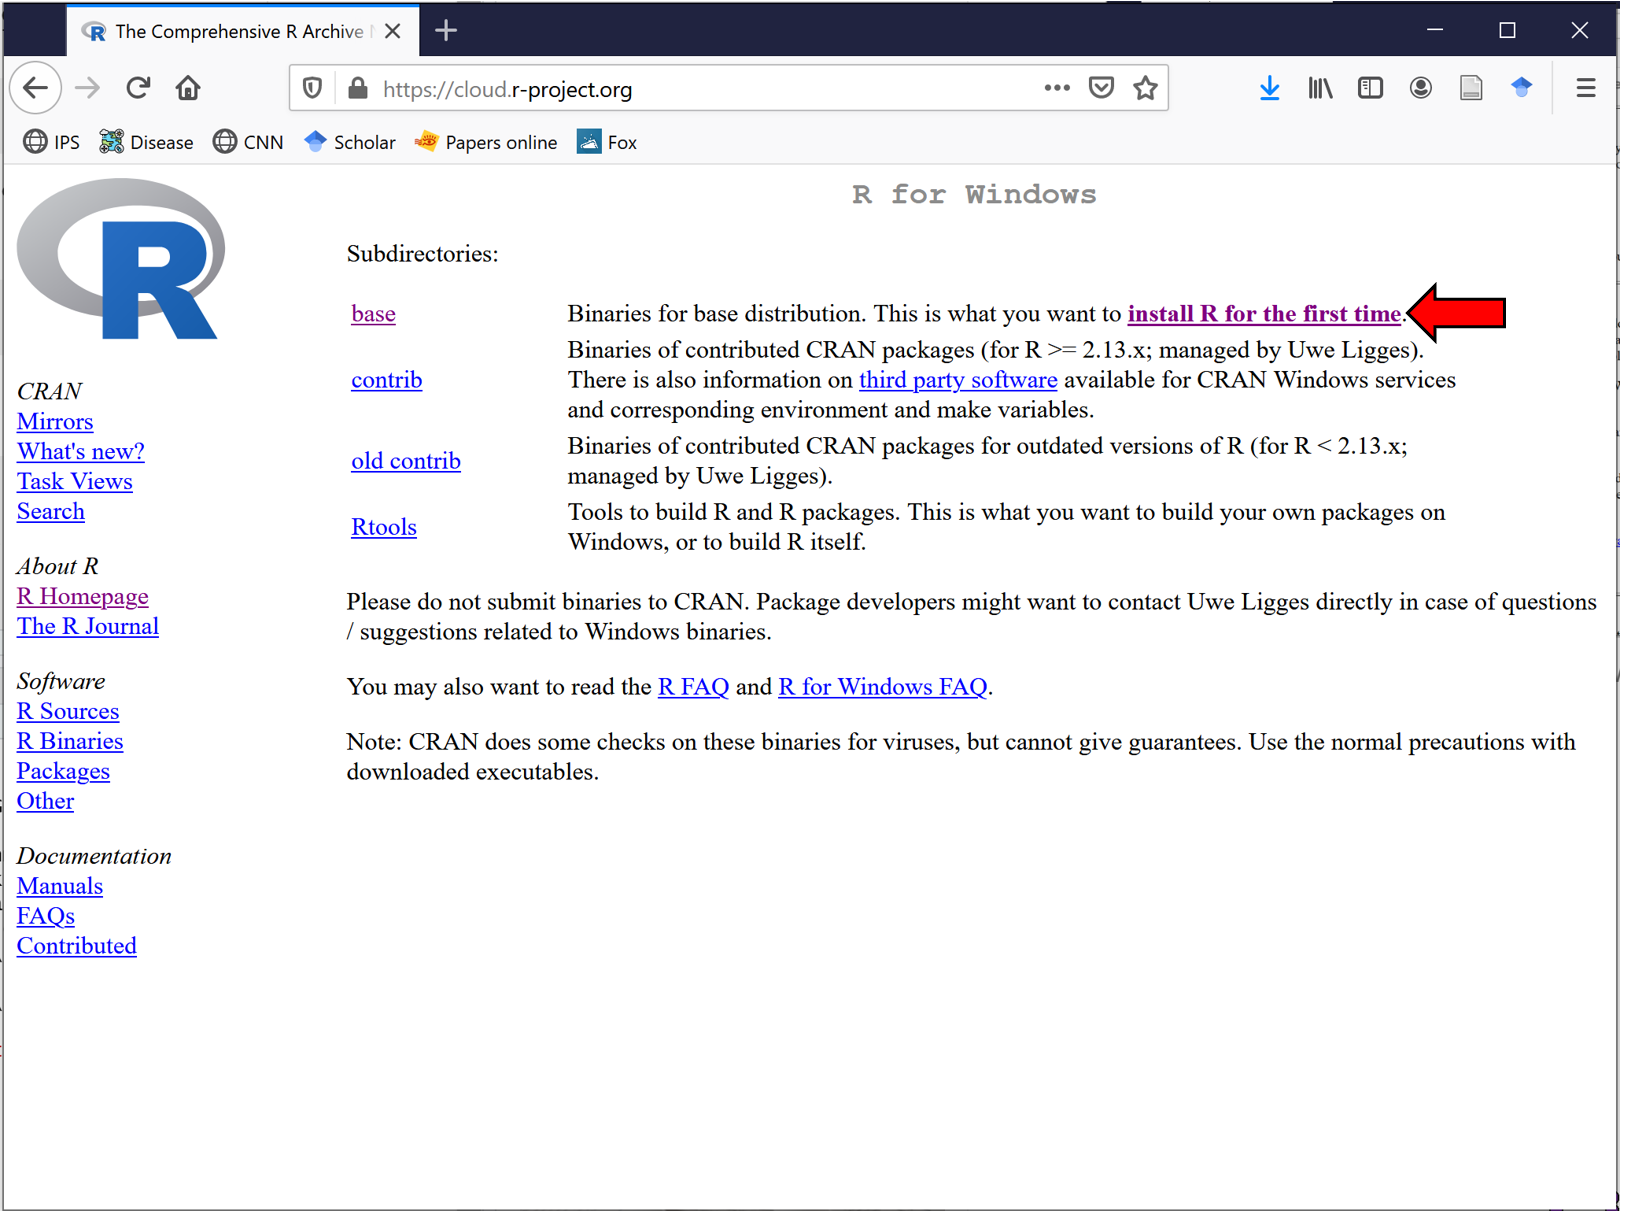Open CRAN Mirrors link
The height and width of the screenshot is (1213, 1625).
[x=55, y=422]
